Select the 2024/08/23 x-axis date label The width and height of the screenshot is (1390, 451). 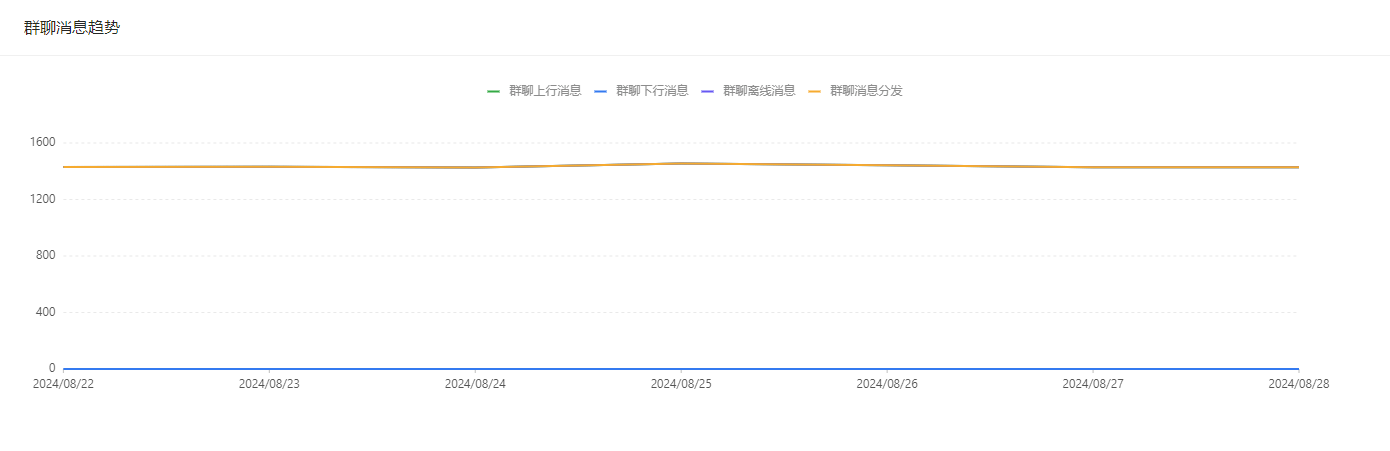coord(269,383)
